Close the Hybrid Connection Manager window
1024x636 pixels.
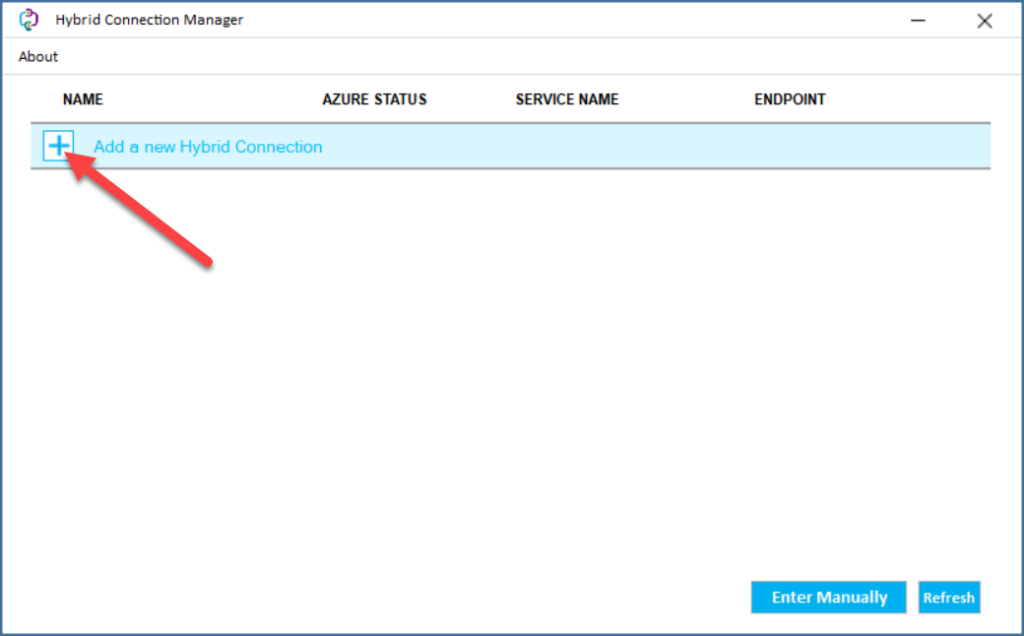(984, 20)
